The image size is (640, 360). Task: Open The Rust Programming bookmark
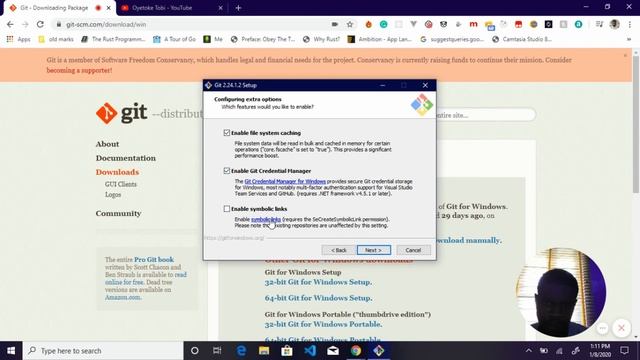click(x=113, y=39)
